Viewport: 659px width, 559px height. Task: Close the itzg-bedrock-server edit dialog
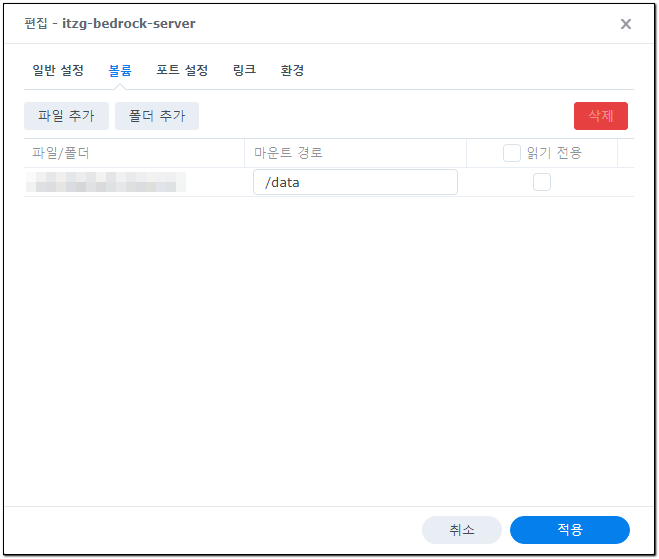[x=625, y=24]
